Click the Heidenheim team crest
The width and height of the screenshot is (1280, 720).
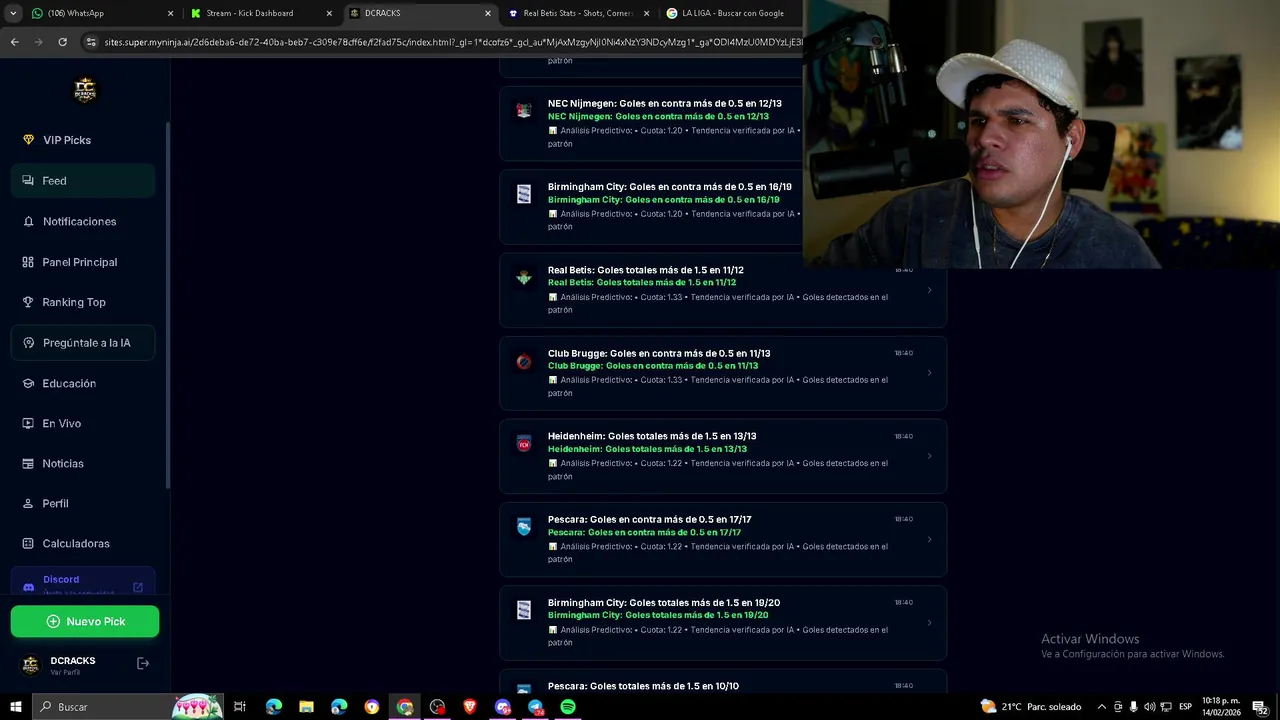(524, 444)
